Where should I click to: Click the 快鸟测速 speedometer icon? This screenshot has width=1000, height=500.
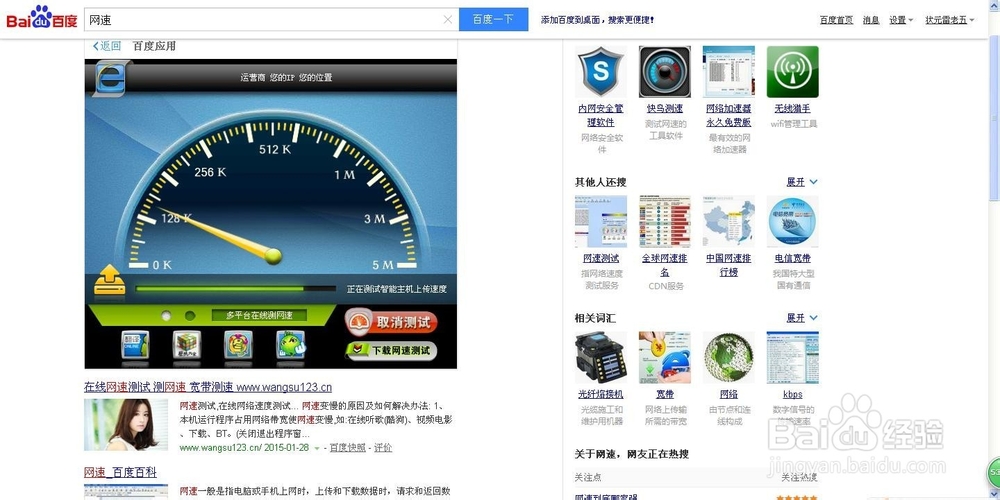[x=665, y=71]
